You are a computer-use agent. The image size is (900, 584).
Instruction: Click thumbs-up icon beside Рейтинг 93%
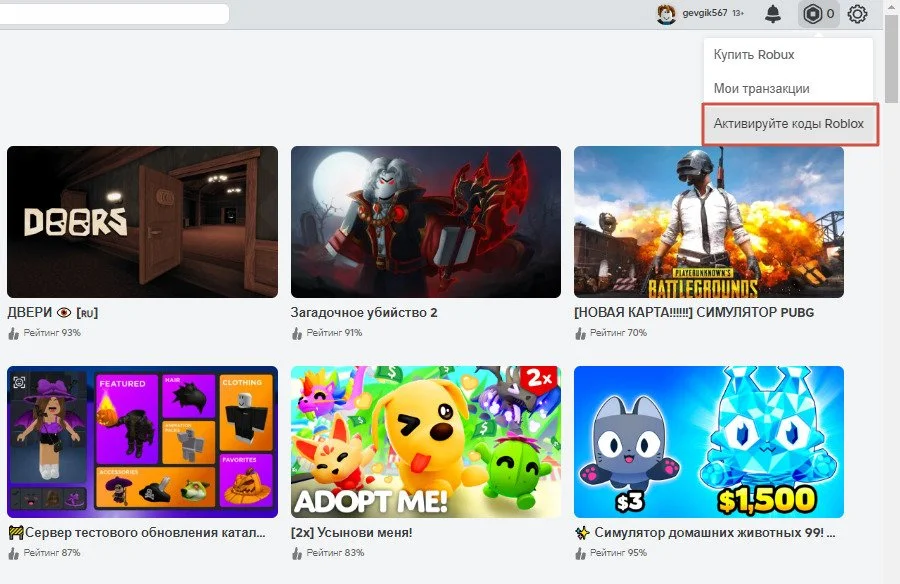(14, 333)
